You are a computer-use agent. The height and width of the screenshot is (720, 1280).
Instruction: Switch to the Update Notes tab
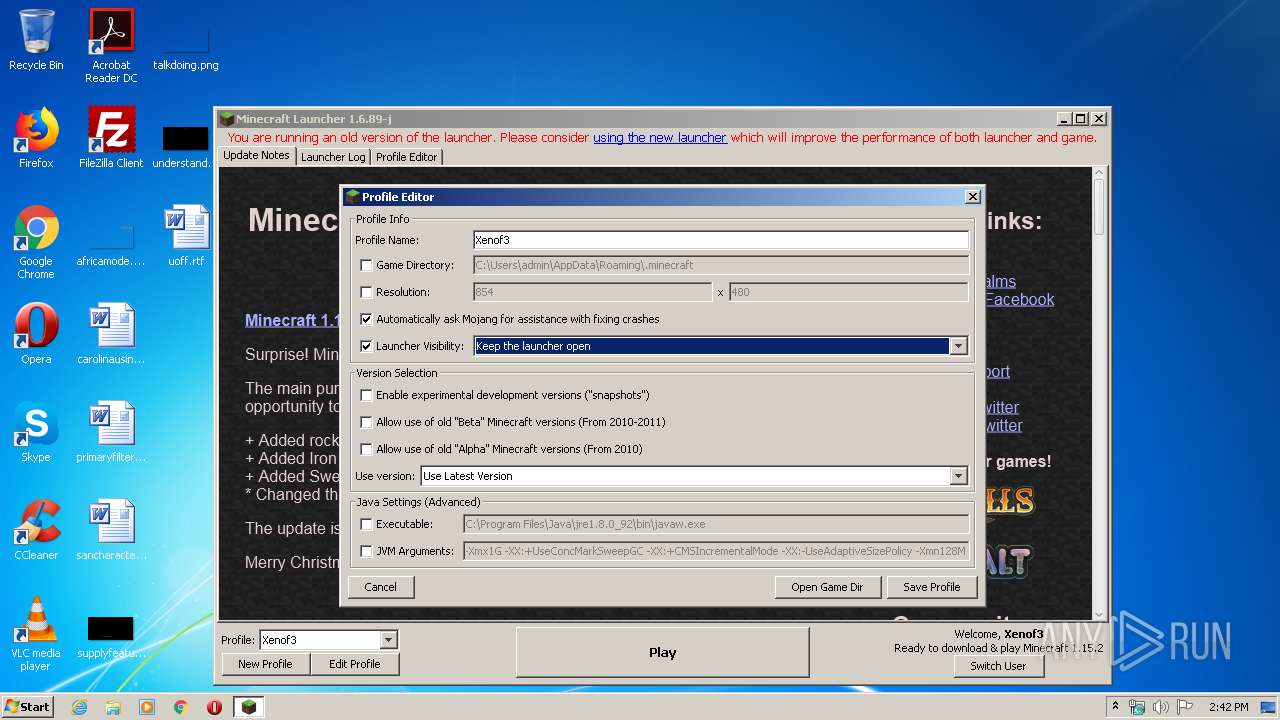click(256, 156)
